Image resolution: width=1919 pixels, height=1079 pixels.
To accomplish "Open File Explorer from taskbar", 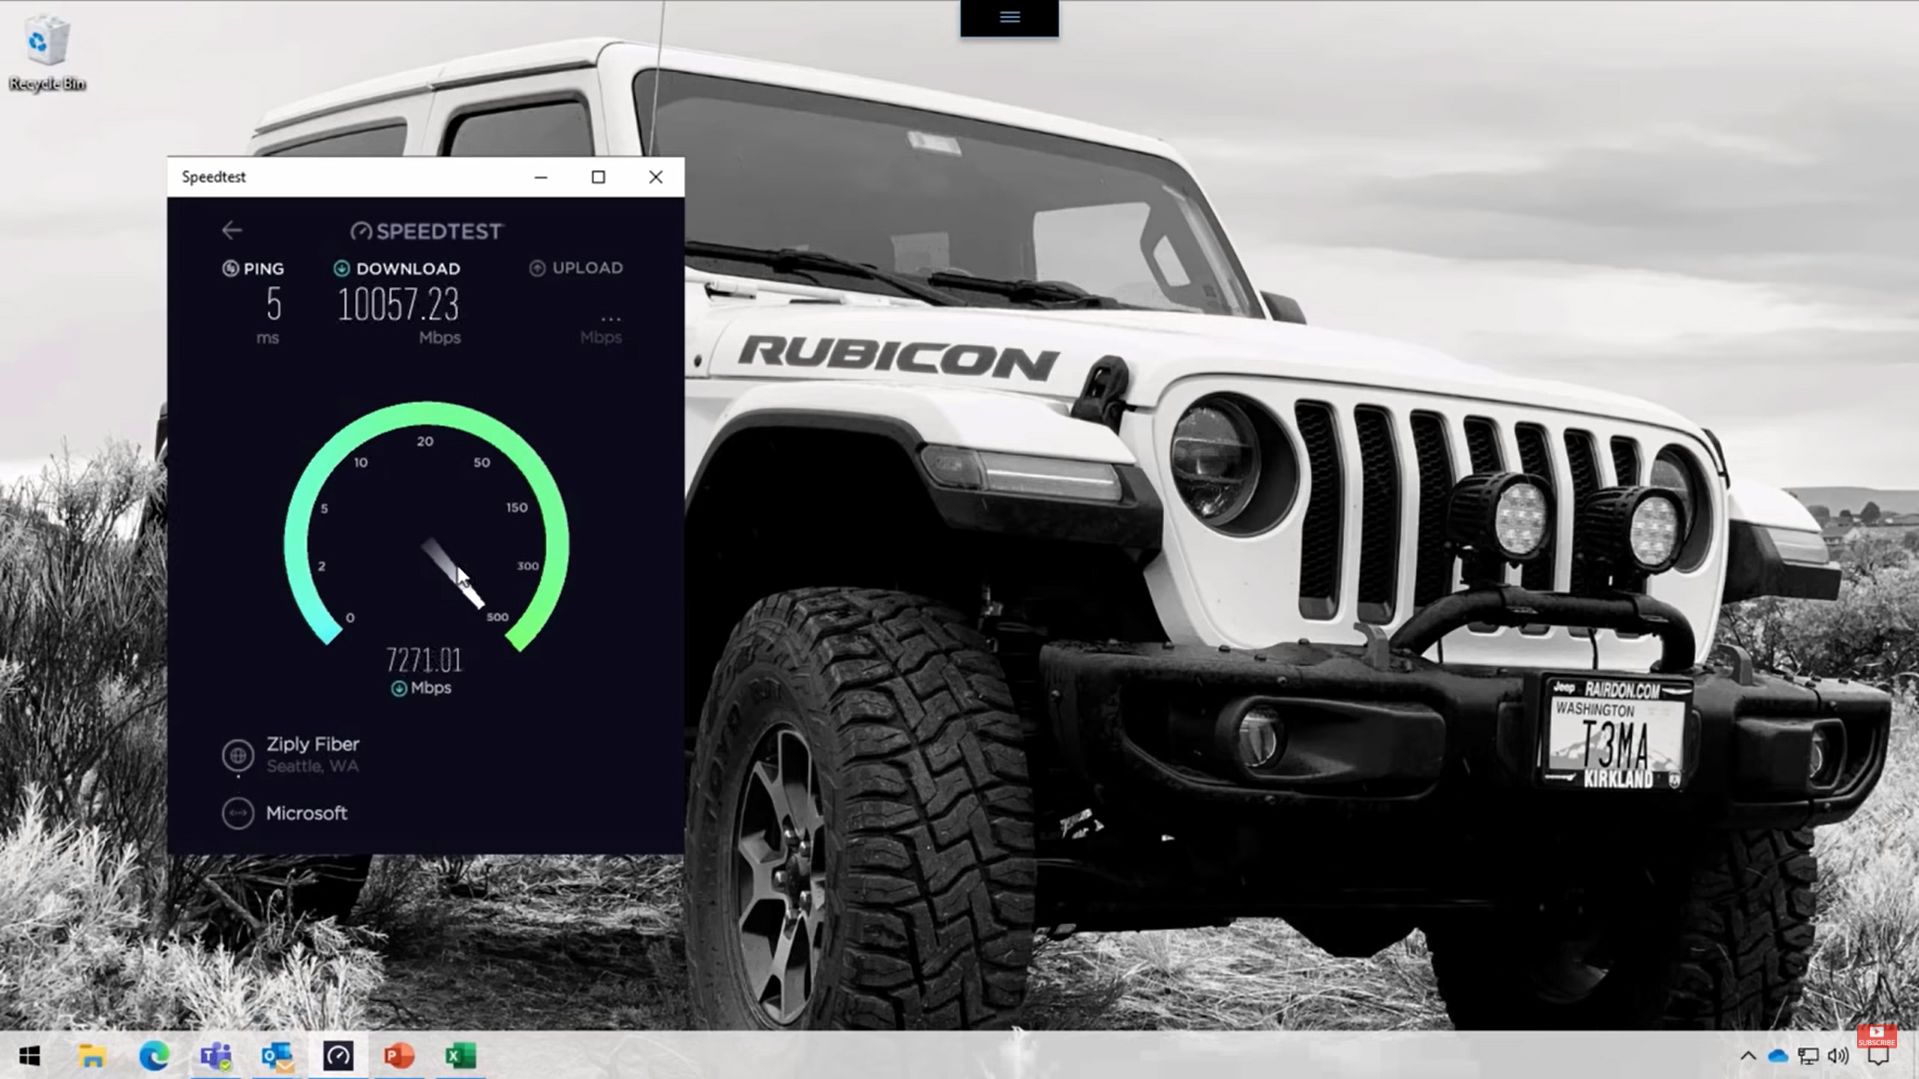I will click(92, 1056).
